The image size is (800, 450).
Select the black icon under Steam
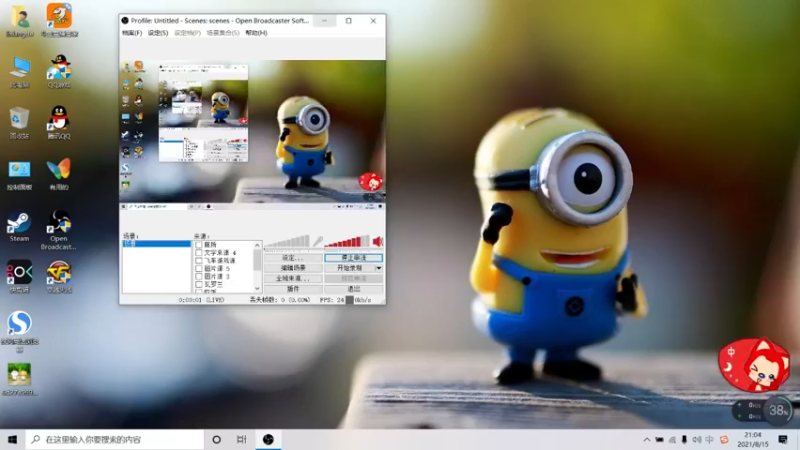(x=19, y=277)
